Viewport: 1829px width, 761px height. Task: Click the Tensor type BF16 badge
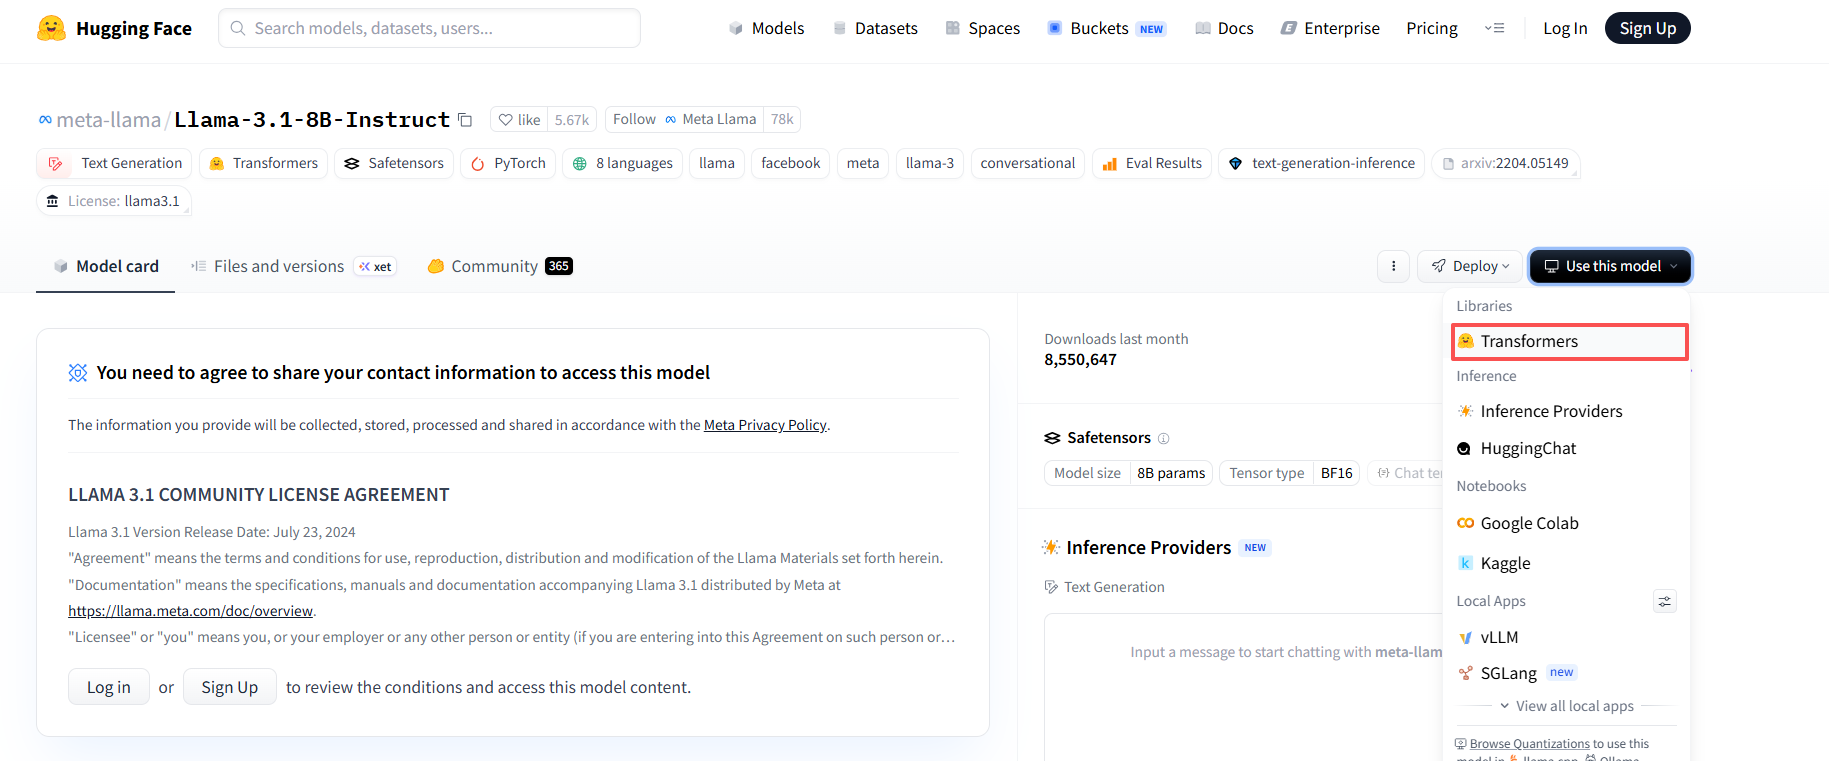pos(1290,473)
